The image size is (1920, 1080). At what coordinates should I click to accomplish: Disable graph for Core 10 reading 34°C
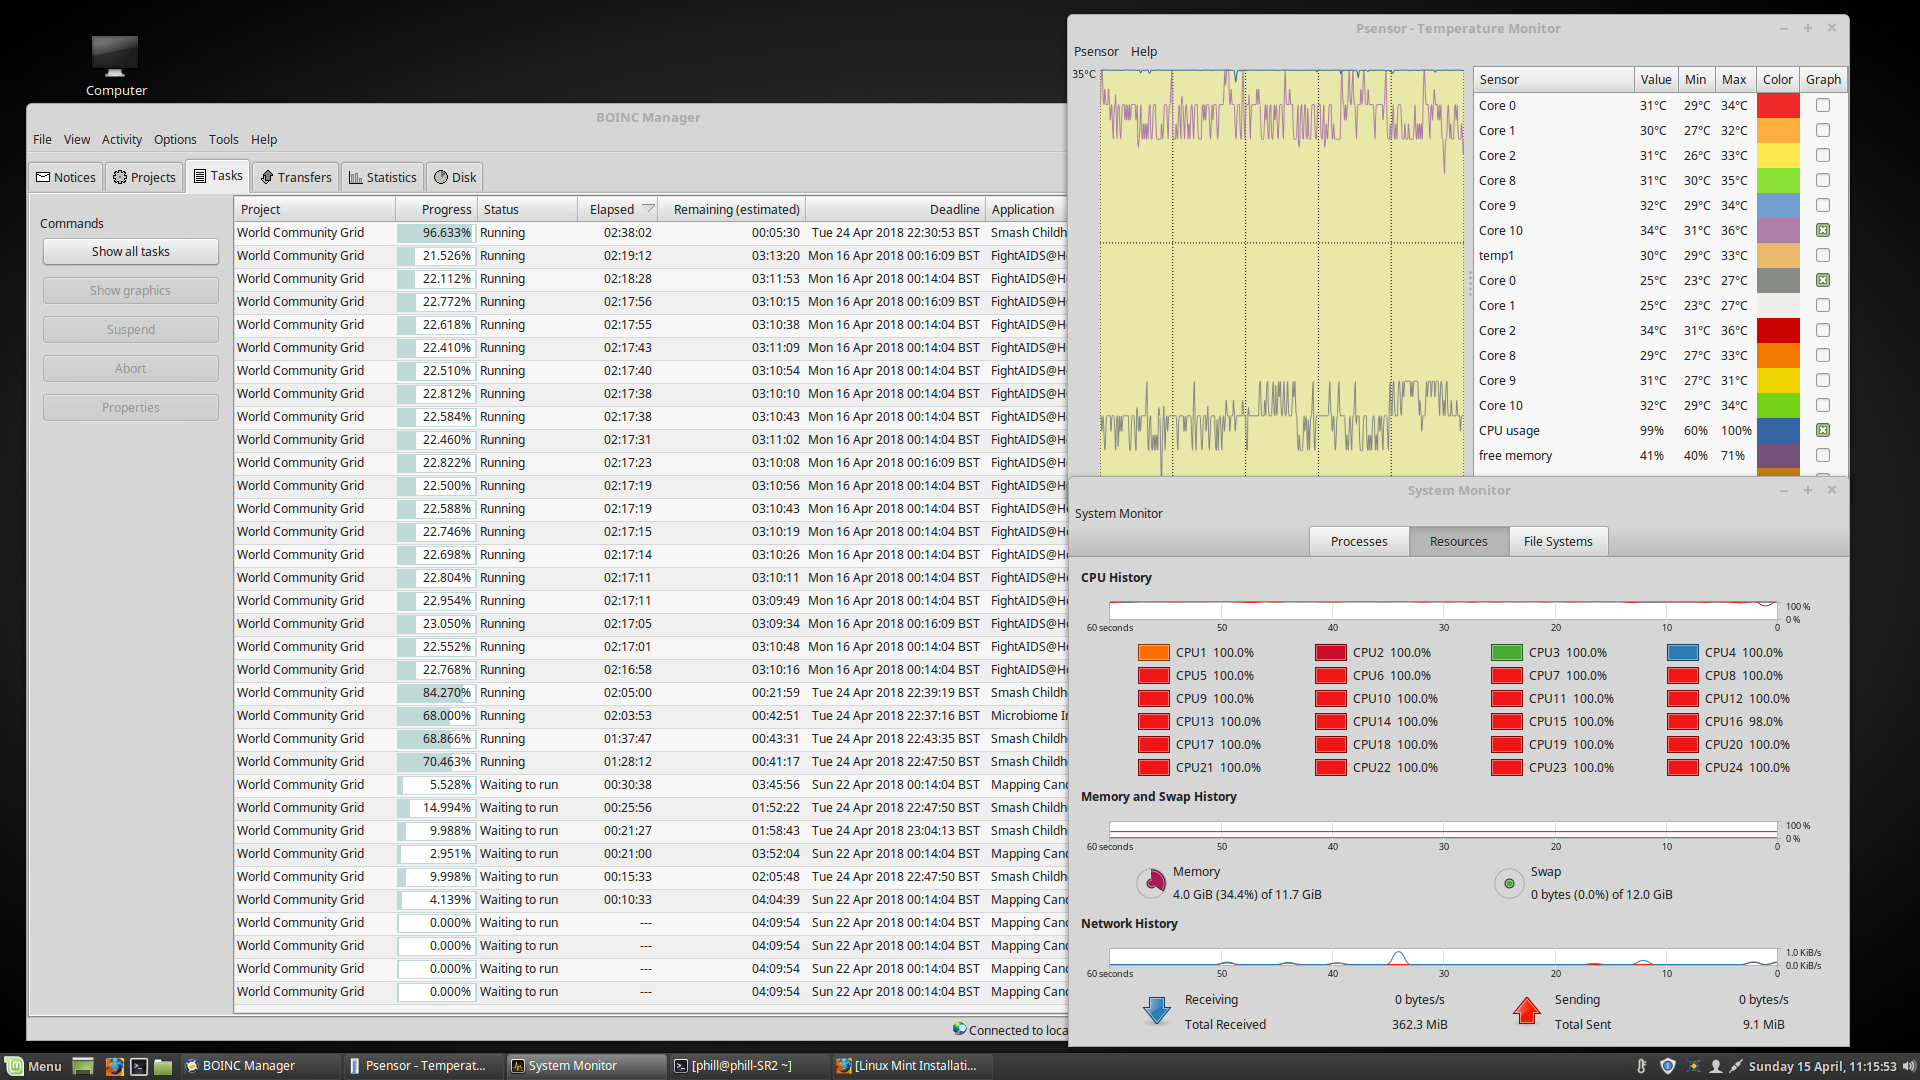(x=1823, y=230)
